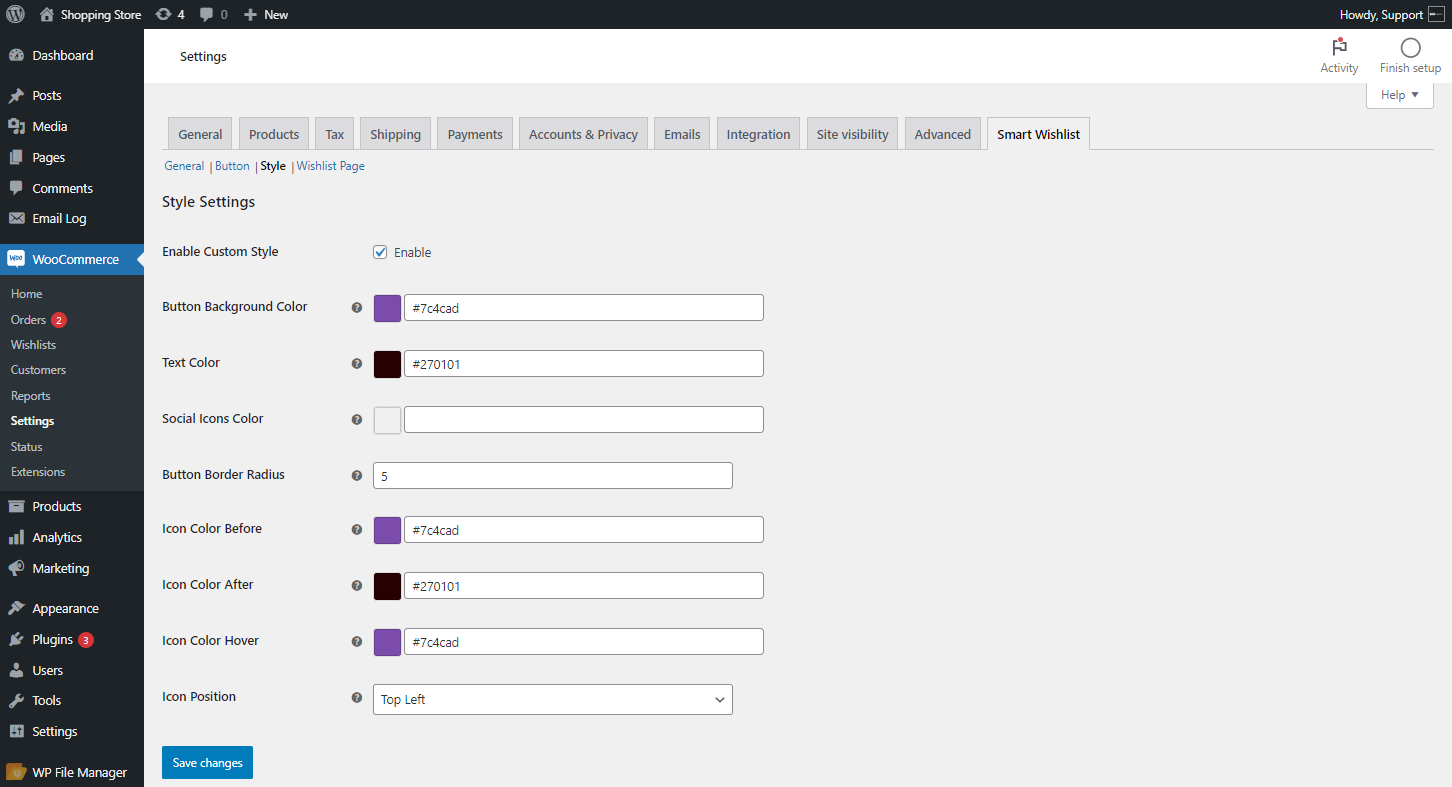The image size is (1452, 787).
Task: Click the empty Social Icons Color swatch
Action: (x=387, y=420)
